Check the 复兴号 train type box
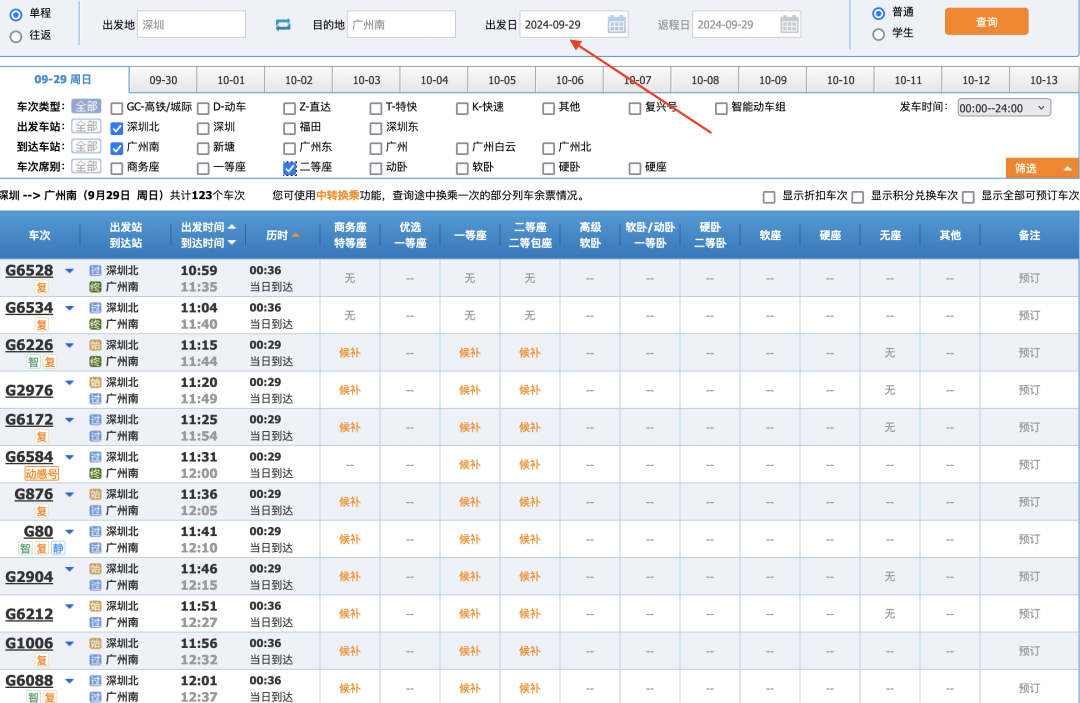This screenshot has width=1080, height=703. pyautogui.click(x=635, y=108)
